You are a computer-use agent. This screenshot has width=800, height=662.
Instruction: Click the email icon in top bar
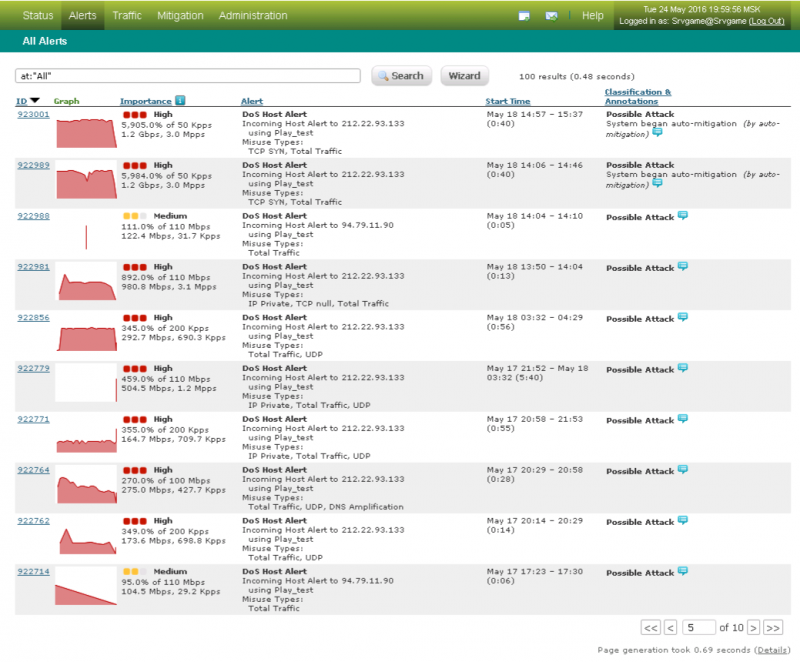click(551, 16)
